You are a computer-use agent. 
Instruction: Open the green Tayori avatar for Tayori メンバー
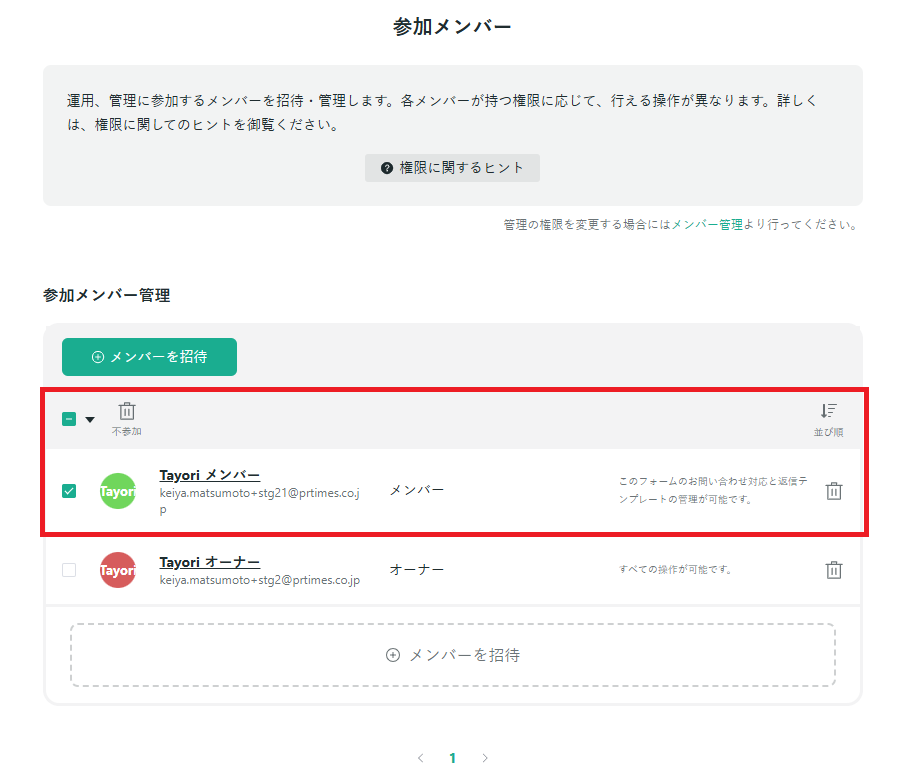pos(117,491)
